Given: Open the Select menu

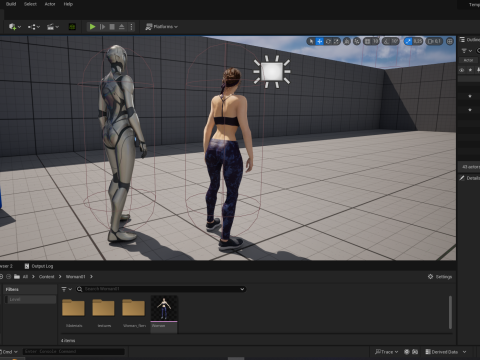Looking at the screenshot, I should pyautogui.click(x=30, y=4).
